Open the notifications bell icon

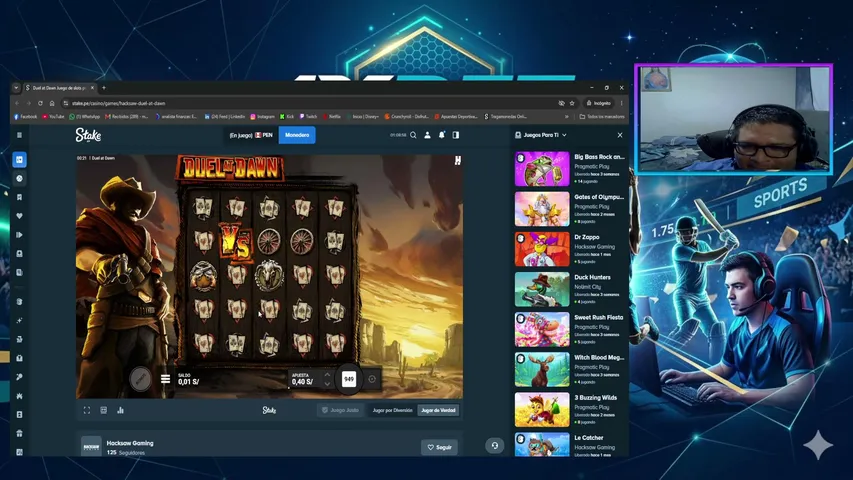(442, 135)
